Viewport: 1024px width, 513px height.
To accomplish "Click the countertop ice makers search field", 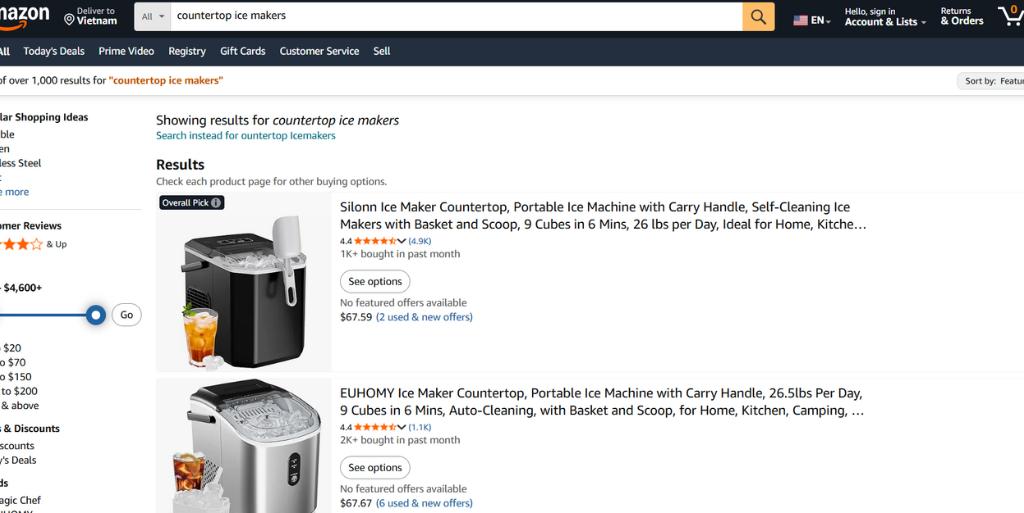I will point(455,16).
